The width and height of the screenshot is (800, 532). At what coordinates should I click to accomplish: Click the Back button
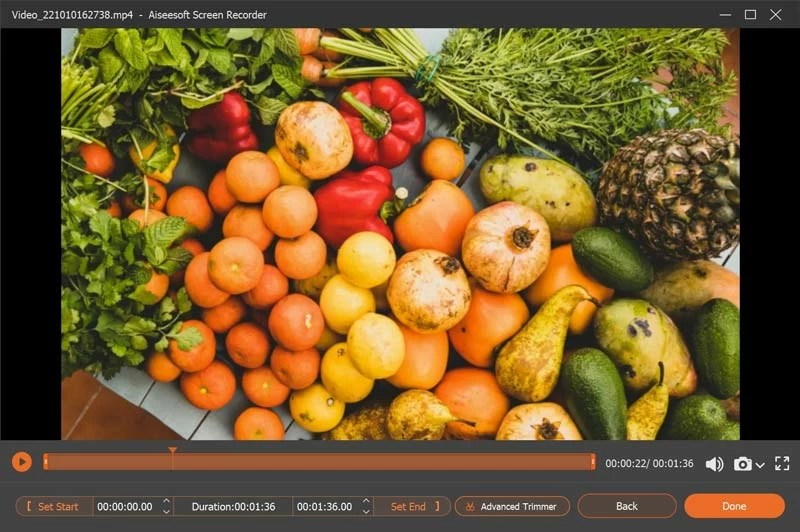click(x=627, y=506)
